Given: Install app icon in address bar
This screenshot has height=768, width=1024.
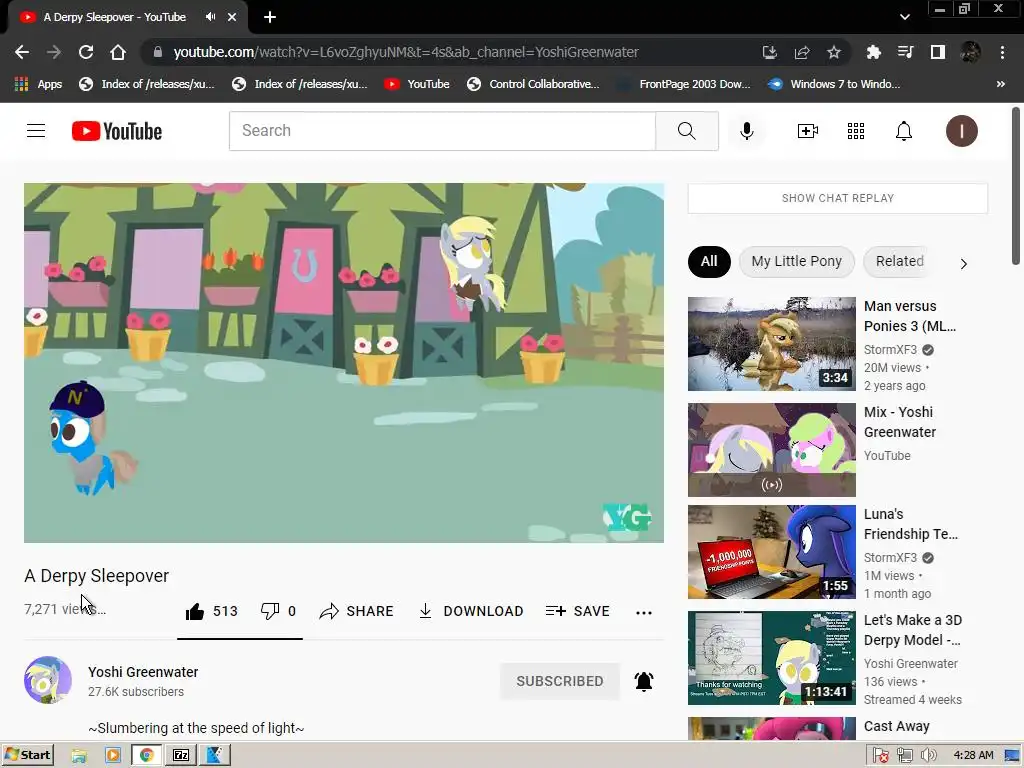Looking at the screenshot, I should (x=769, y=52).
